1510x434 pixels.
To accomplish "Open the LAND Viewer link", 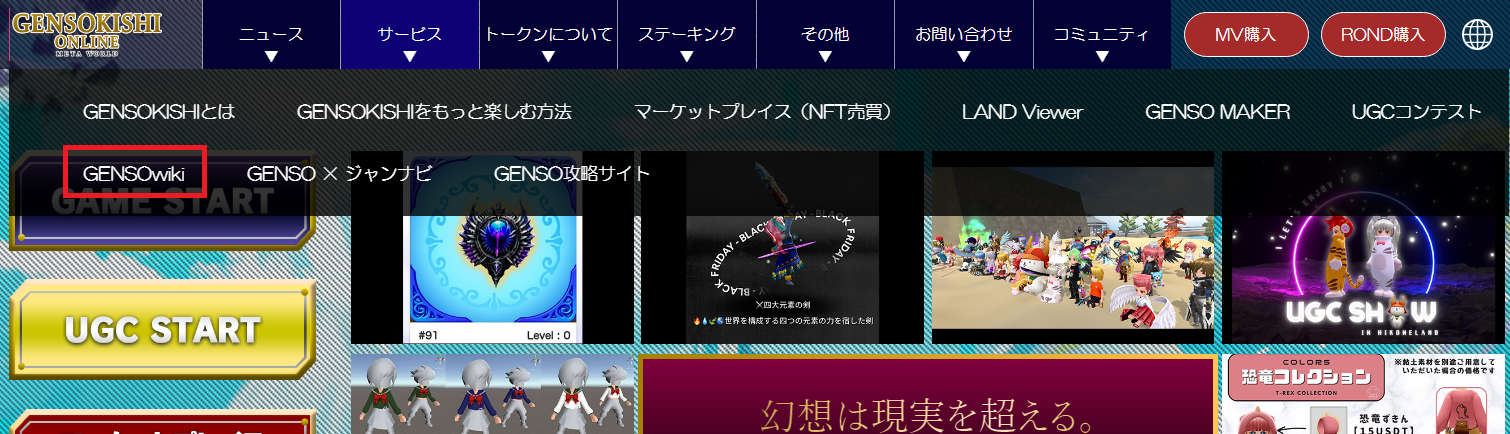I will point(1022,112).
